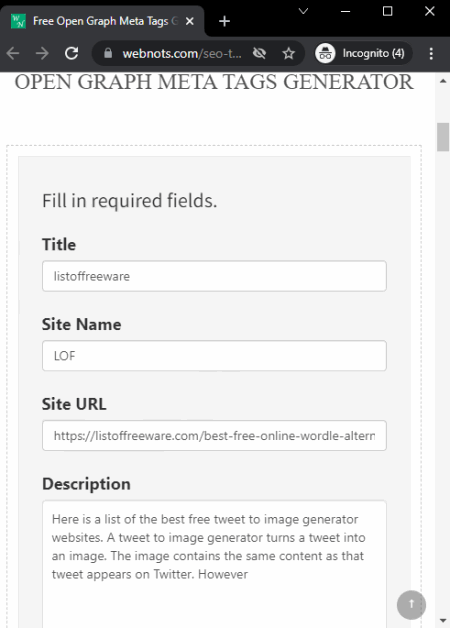Open the third-party cookies blocked eye icon
The width and height of the screenshot is (450, 628).
[x=259, y=53]
